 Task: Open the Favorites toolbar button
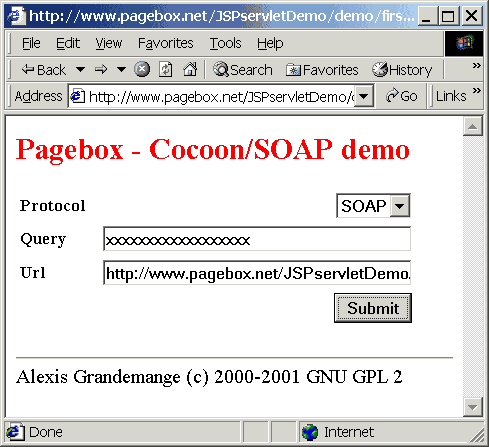pos(322,70)
